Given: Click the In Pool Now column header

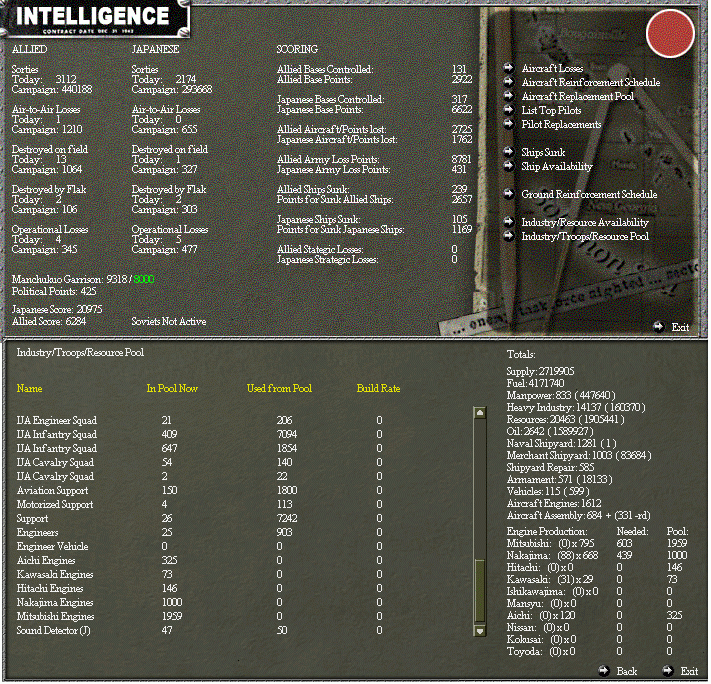Looking at the screenshot, I should click(172, 388).
